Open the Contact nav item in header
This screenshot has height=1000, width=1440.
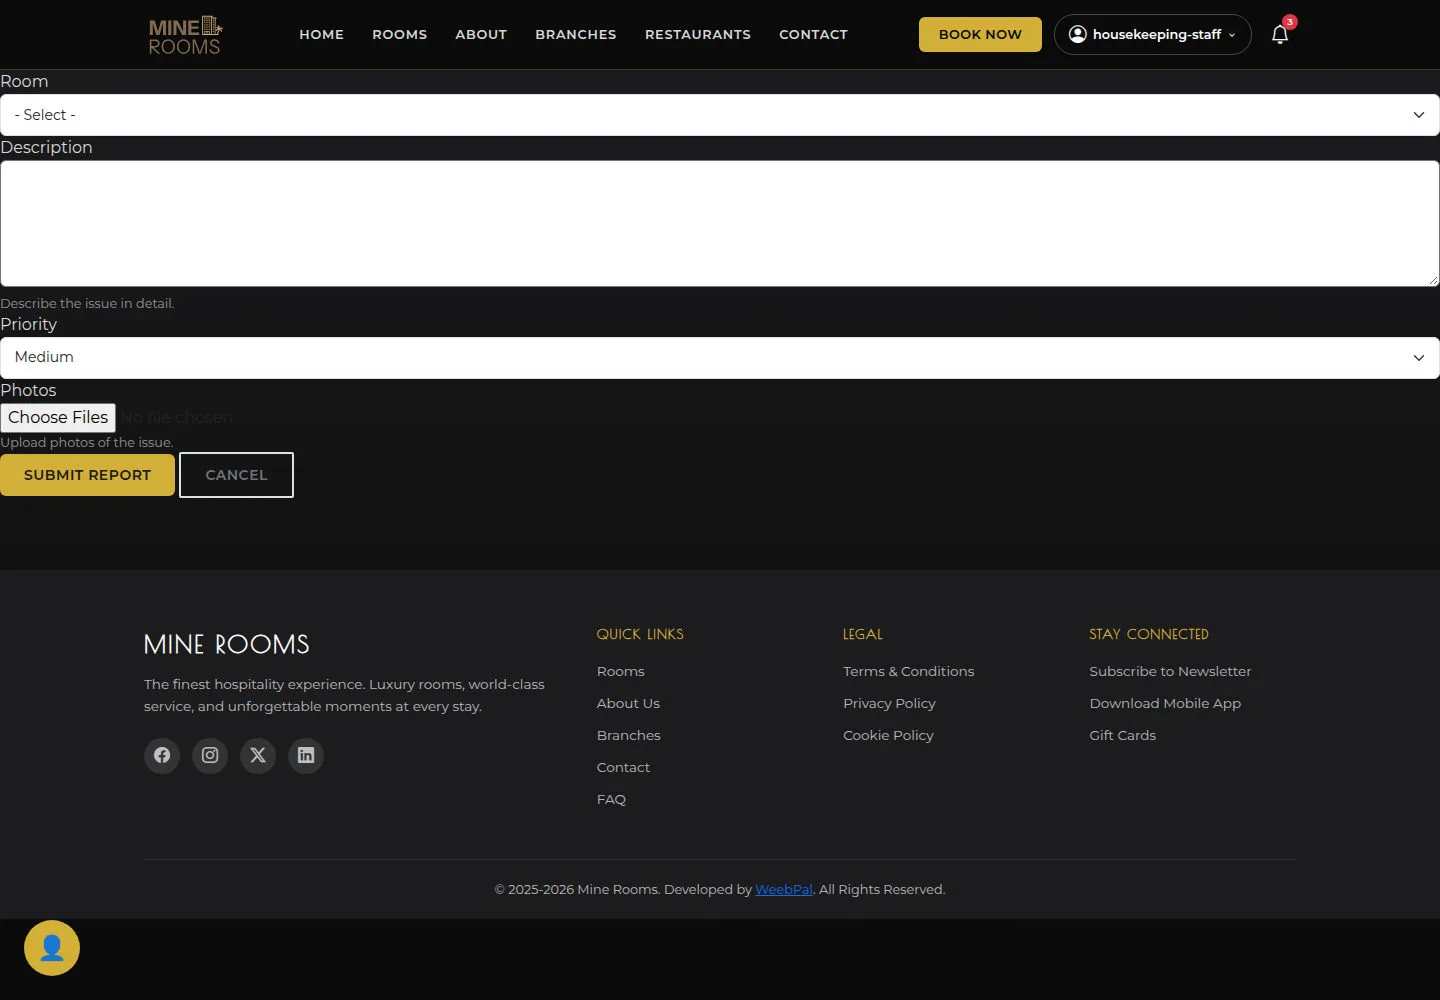(813, 34)
